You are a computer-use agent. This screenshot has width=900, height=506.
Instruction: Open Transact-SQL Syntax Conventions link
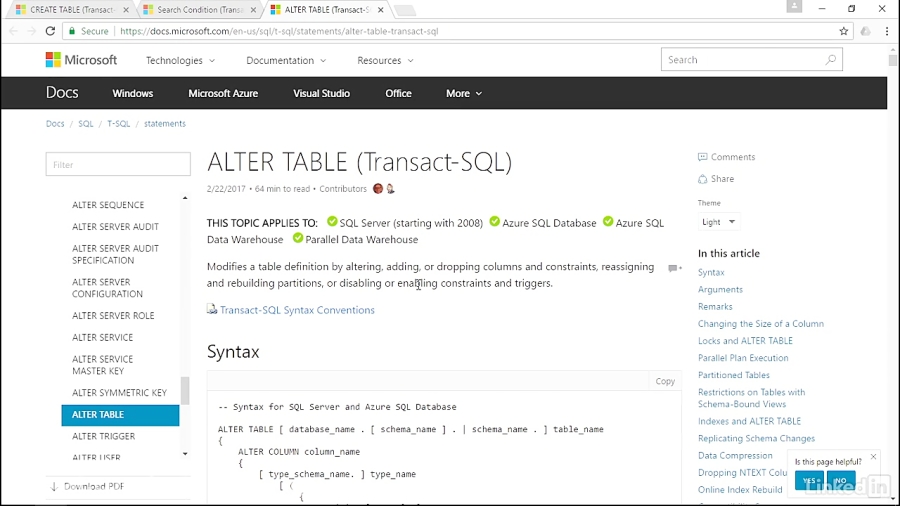pyautogui.click(x=297, y=310)
